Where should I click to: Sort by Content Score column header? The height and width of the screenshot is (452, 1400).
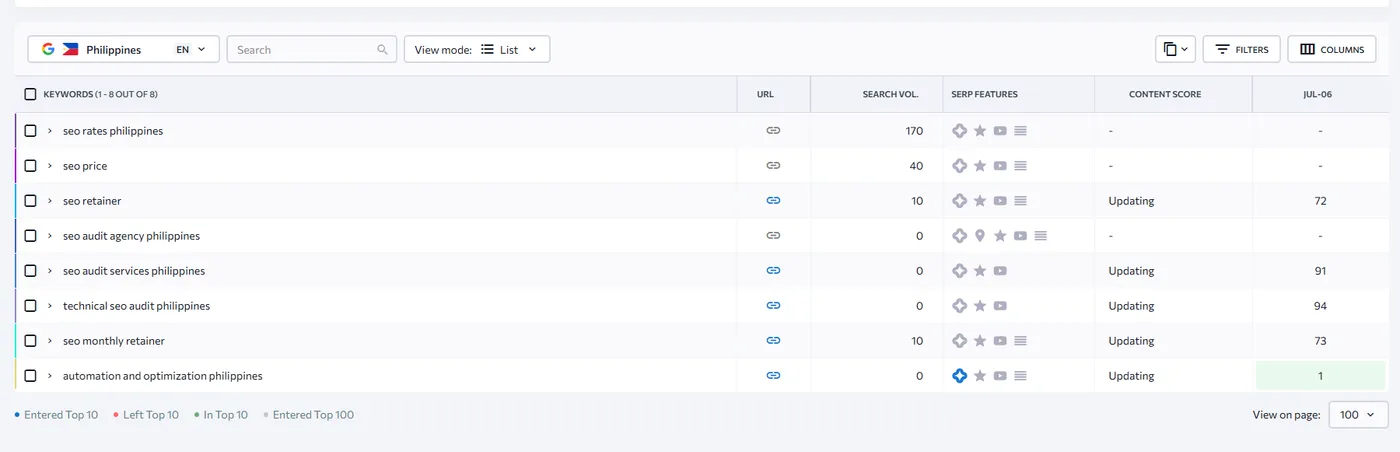[x=1165, y=94]
